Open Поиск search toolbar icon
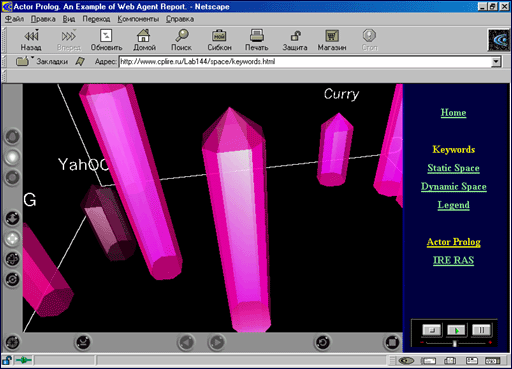Image resolution: width=512 pixels, height=369 pixels. 181,40
